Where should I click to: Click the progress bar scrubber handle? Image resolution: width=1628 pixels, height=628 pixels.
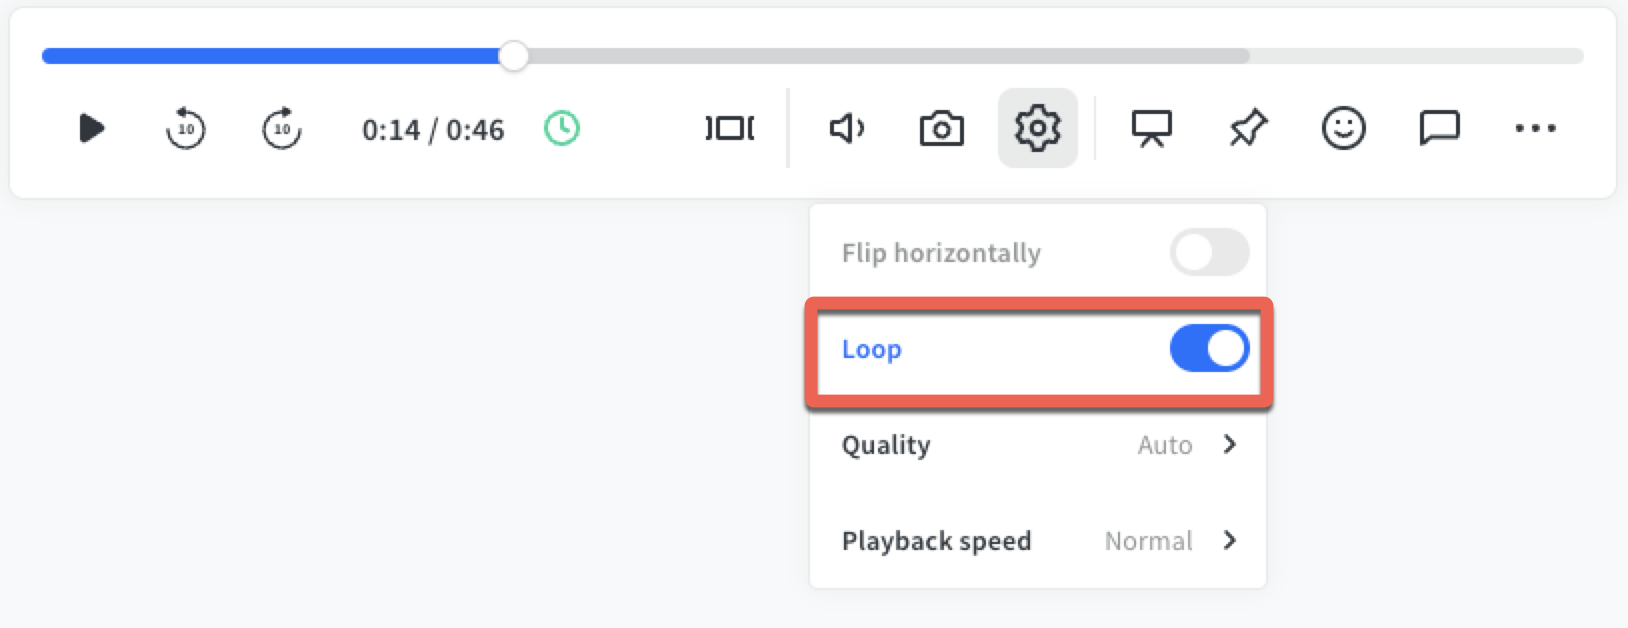pyautogui.click(x=514, y=56)
